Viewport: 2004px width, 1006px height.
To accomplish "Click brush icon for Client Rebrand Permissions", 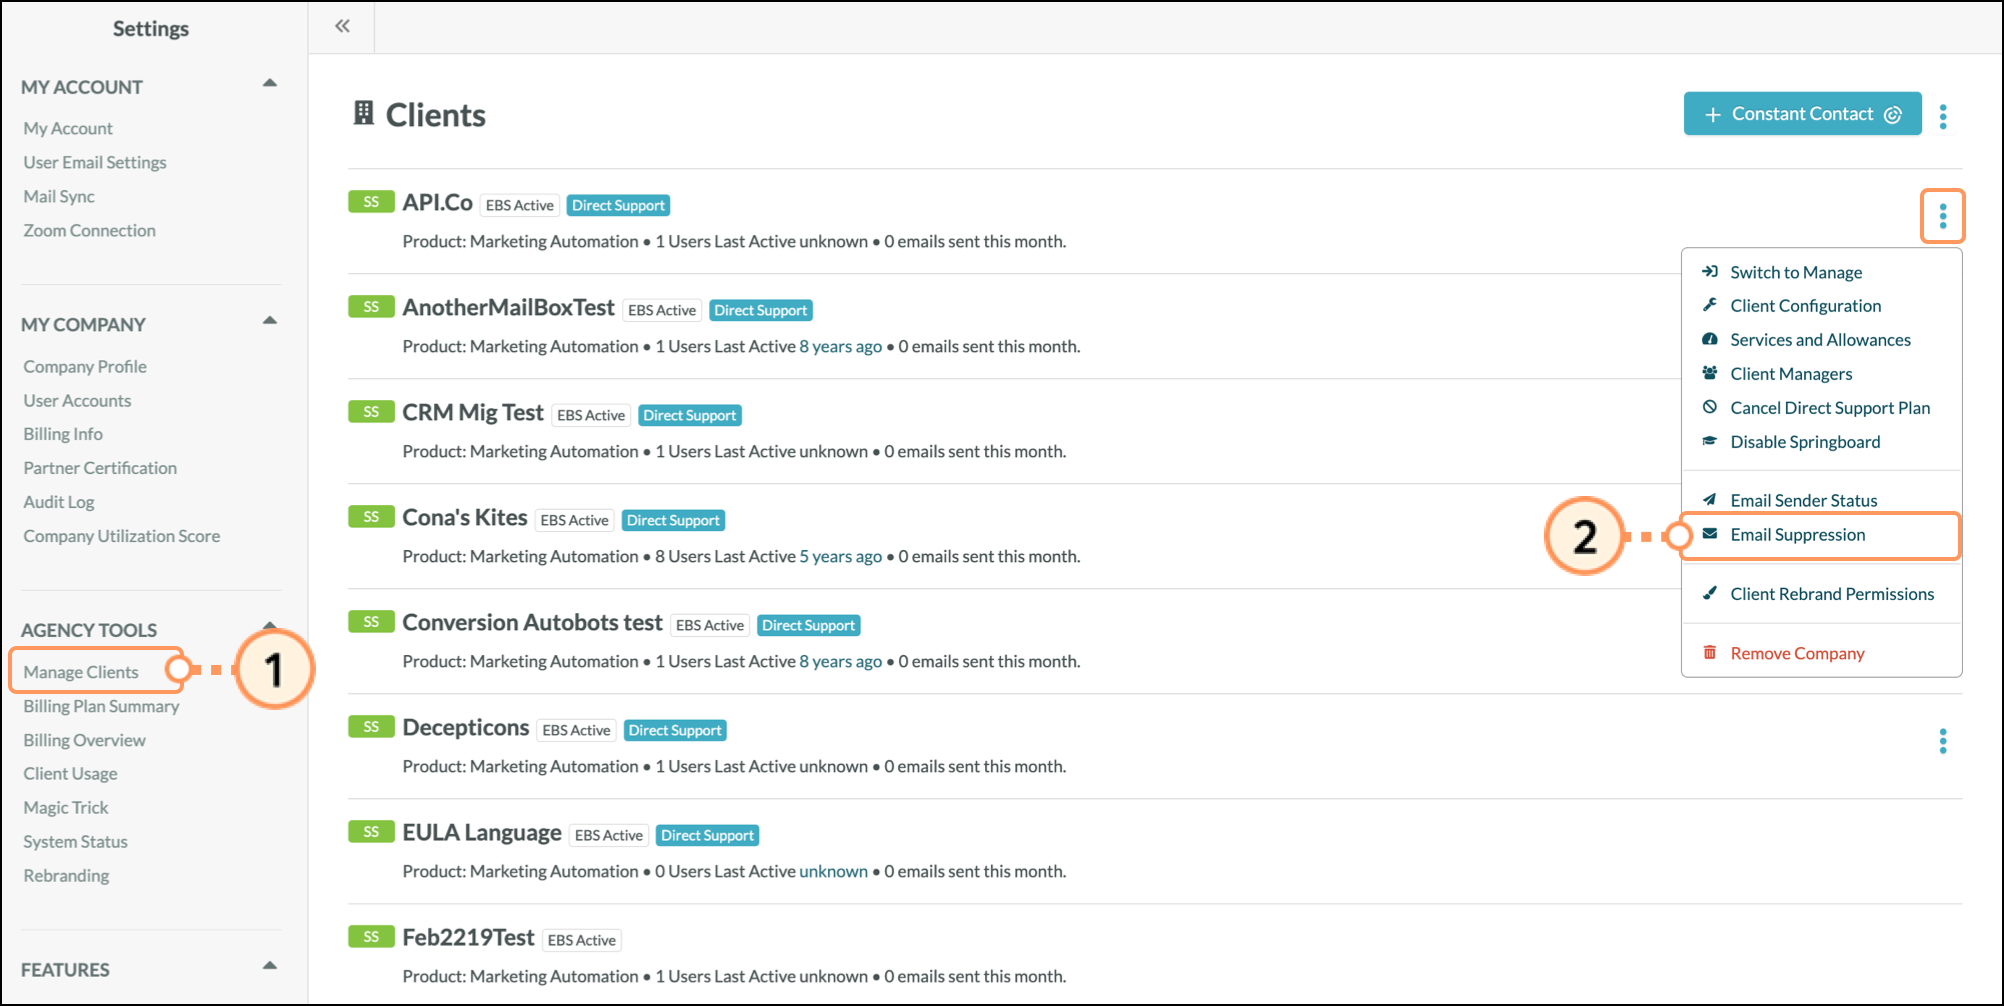I will pos(1710,593).
